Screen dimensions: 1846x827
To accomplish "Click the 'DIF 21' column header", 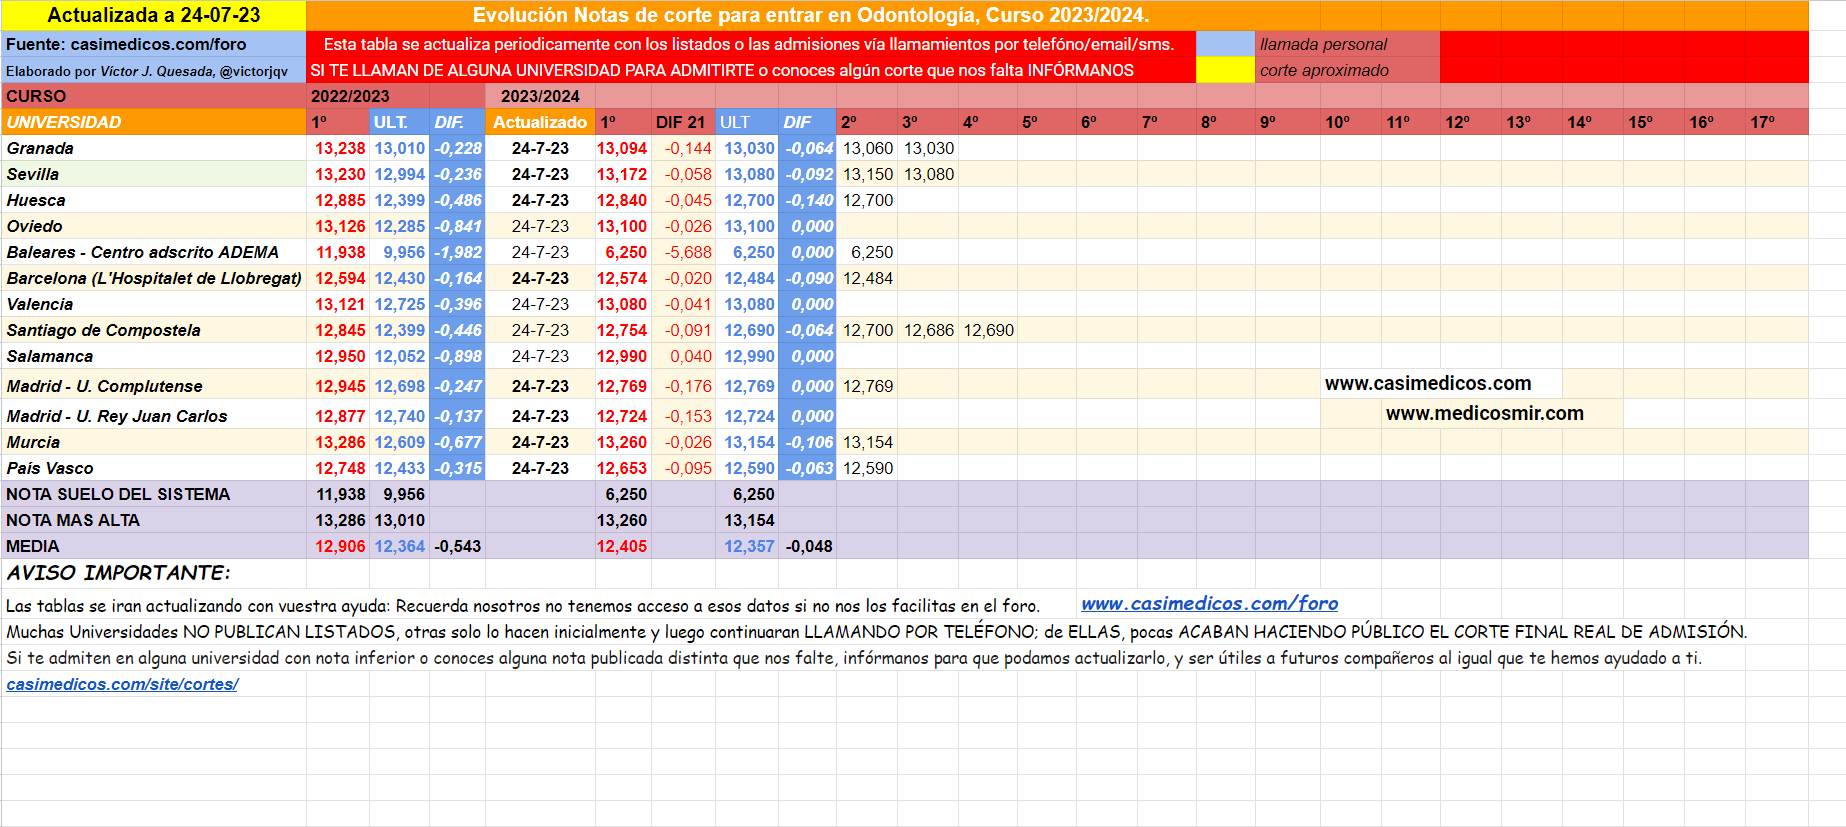I will tap(683, 122).
